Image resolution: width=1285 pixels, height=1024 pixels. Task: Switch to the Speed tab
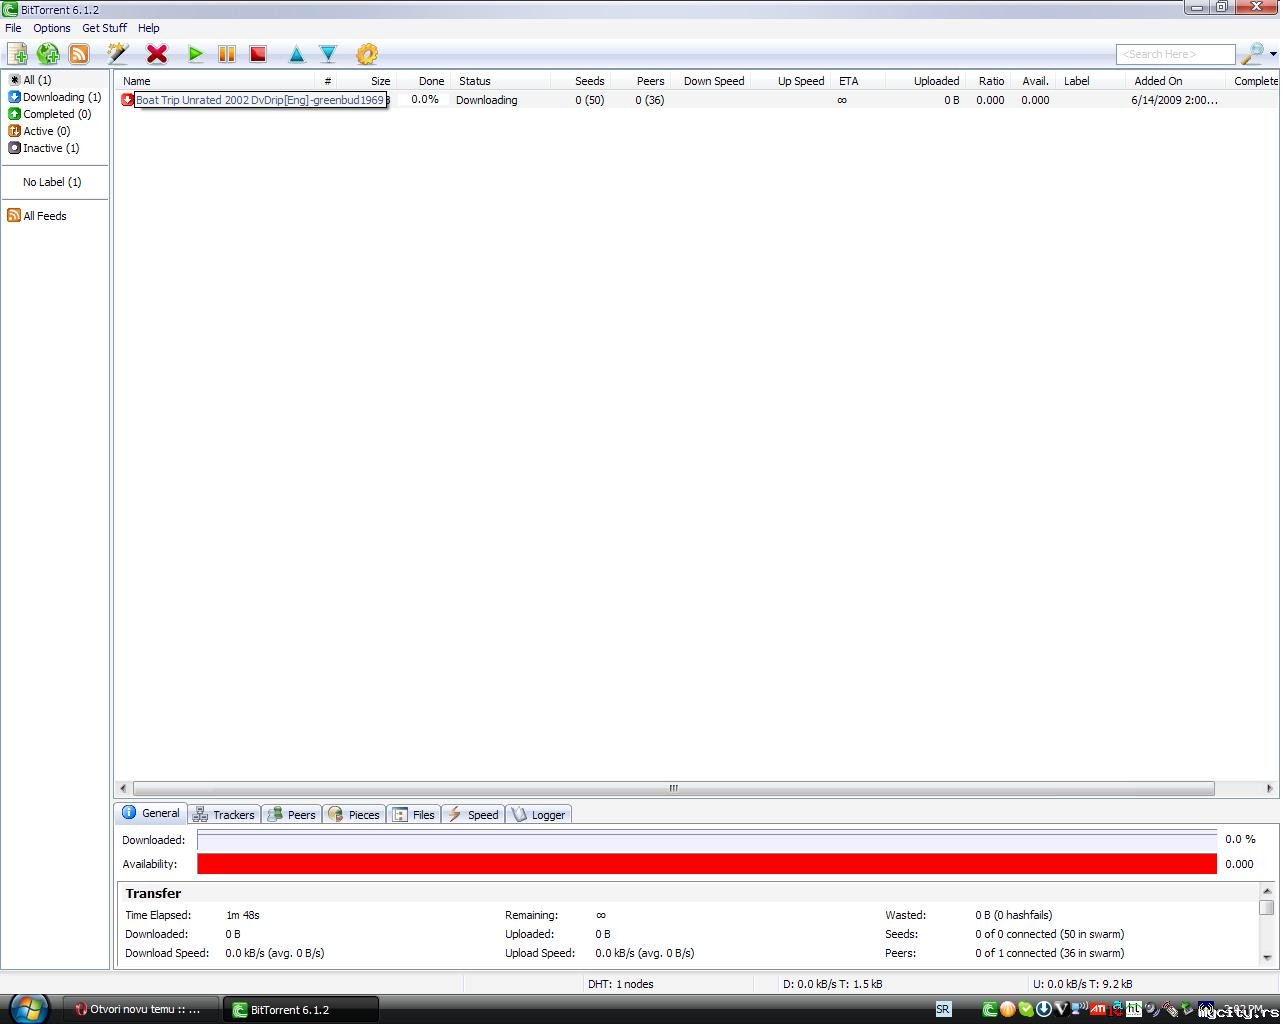pos(473,815)
